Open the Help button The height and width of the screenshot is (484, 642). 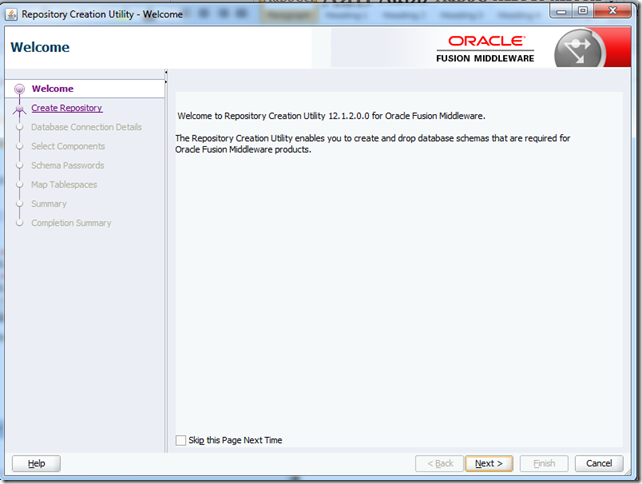click(36, 464)
